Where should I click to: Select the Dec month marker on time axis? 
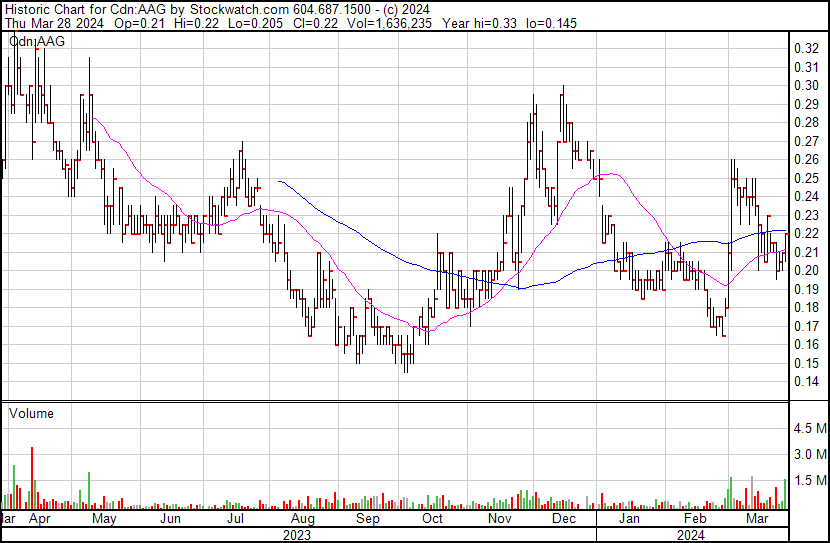563,519
